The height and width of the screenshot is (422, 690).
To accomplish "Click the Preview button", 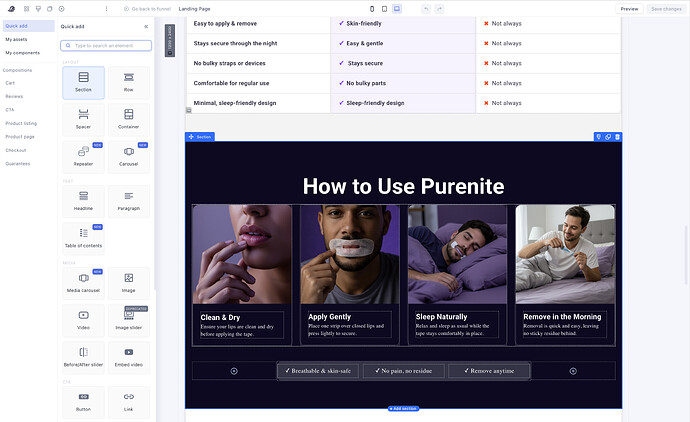I will tap(629, 9).
